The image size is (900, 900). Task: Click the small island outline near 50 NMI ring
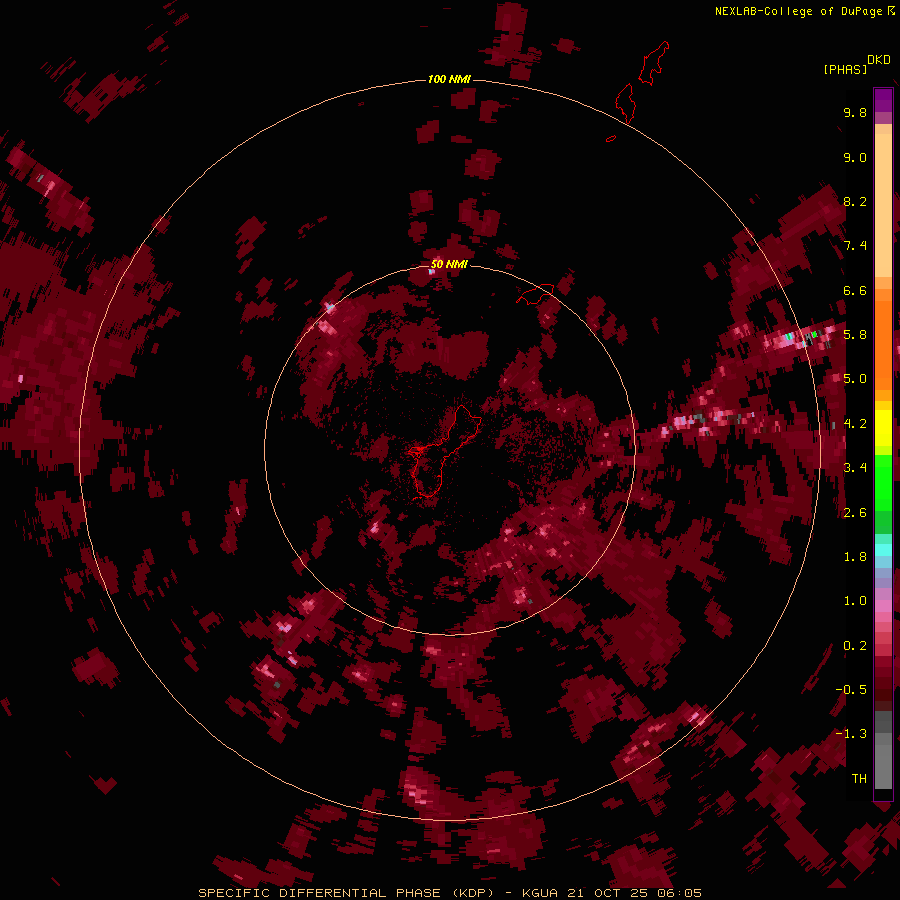point(535,293)
